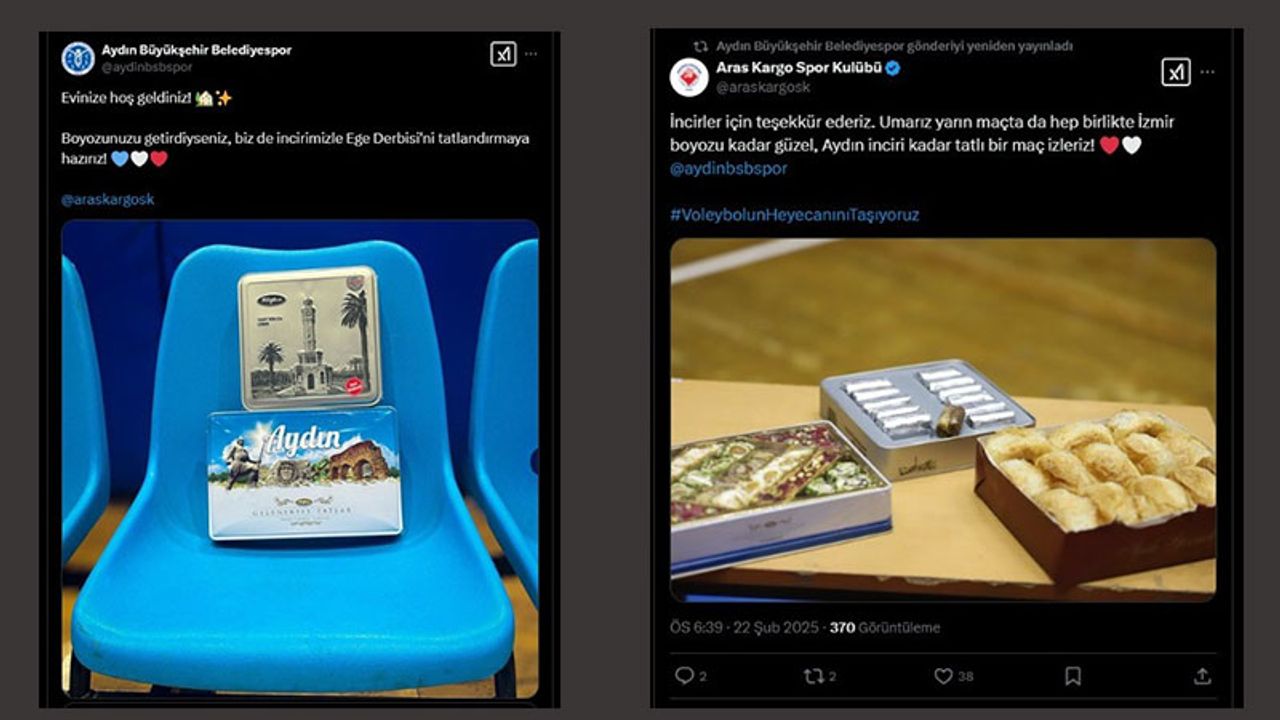Open the #VoleybolunHeyecanınıTaşıyoruz hashtag
The height and width of the screenshot is (720, 1280).
794,214
